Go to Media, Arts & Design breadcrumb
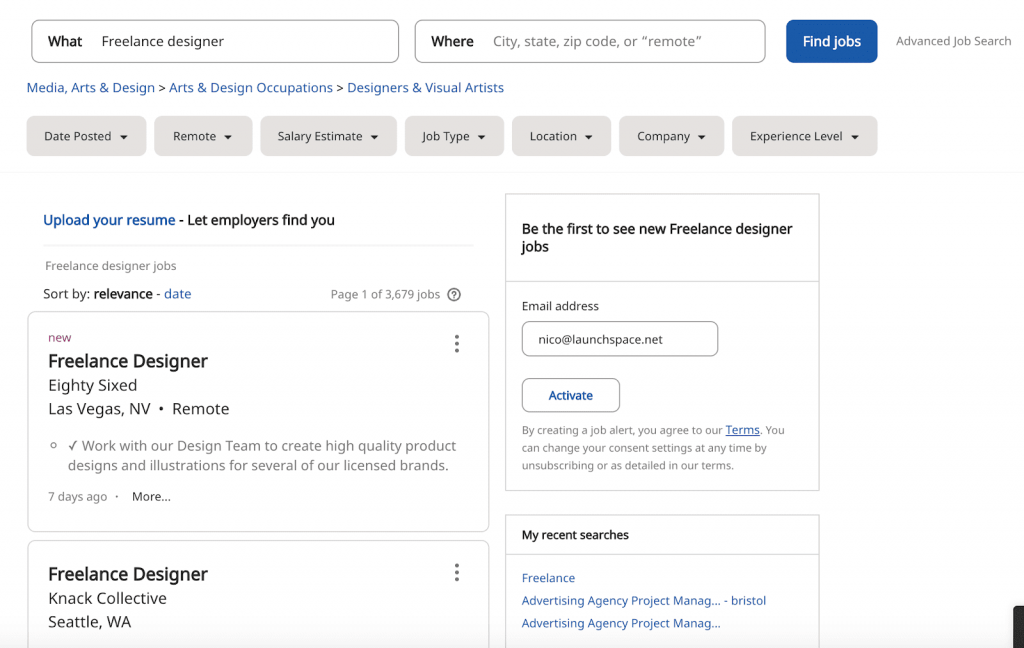The width and height of the screenshot is (1024, 648). [91, 88]
